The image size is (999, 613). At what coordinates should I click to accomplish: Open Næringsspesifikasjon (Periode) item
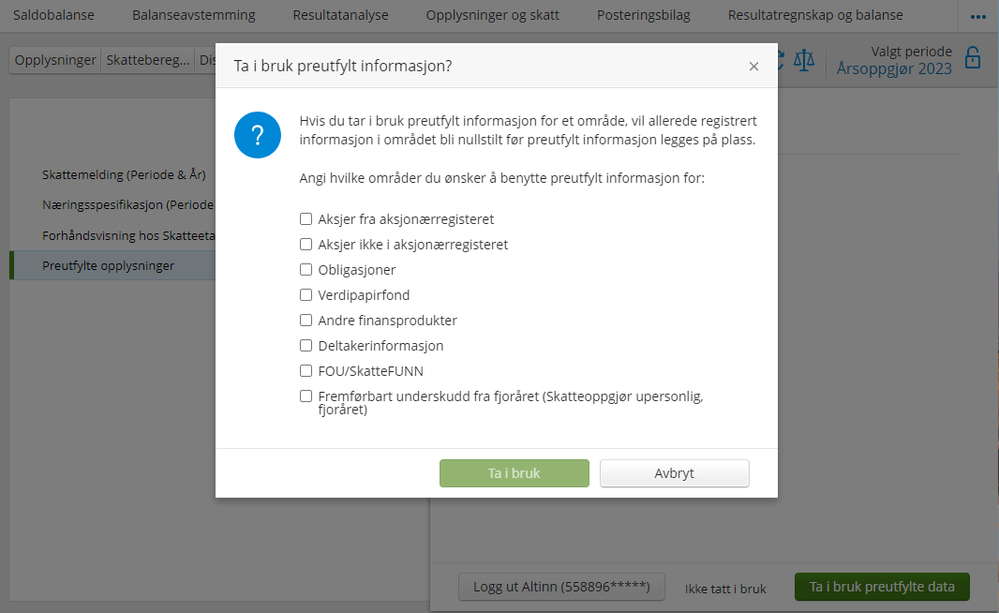(x=128, y=205)
